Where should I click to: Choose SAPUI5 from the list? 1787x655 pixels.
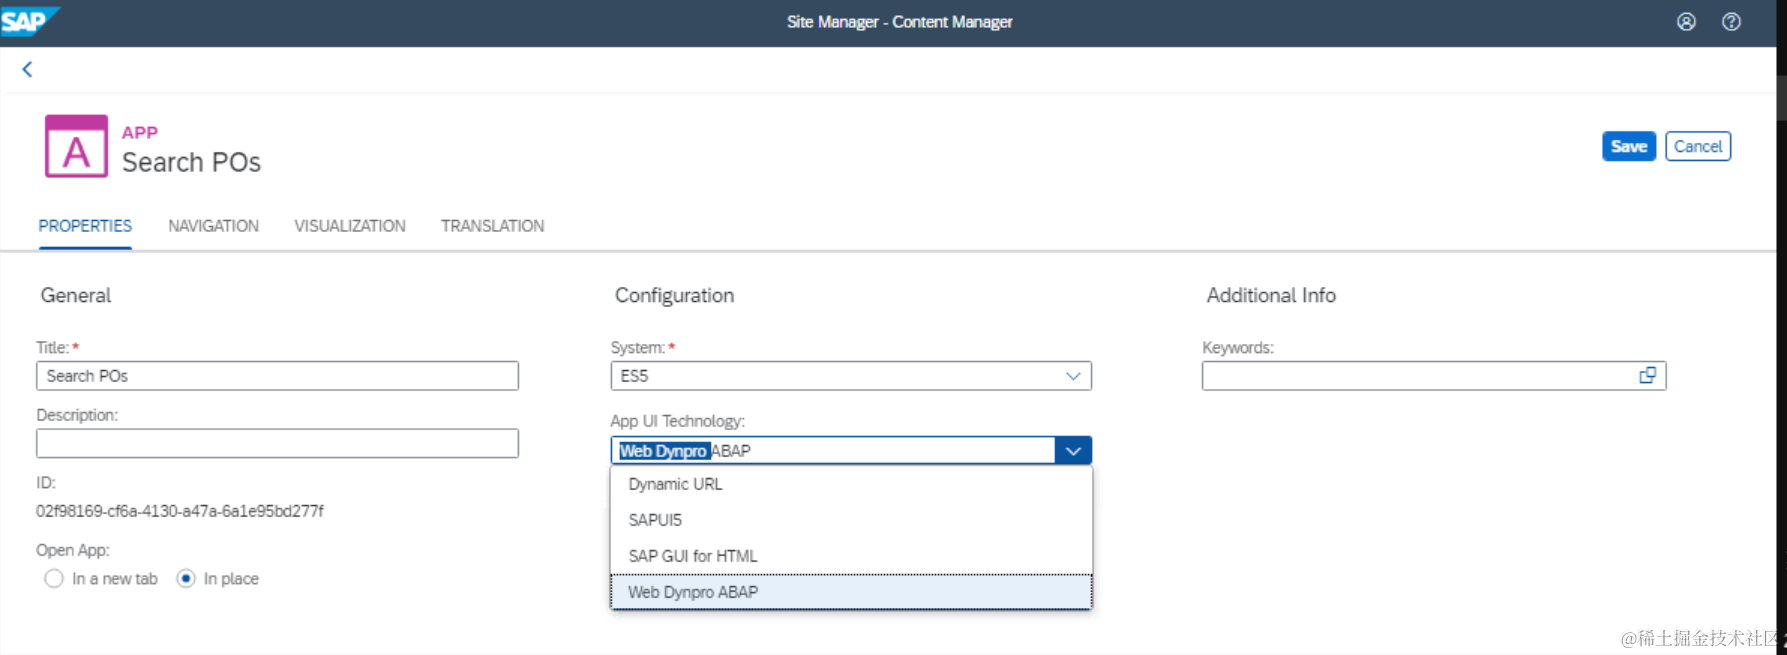(655, 520)
